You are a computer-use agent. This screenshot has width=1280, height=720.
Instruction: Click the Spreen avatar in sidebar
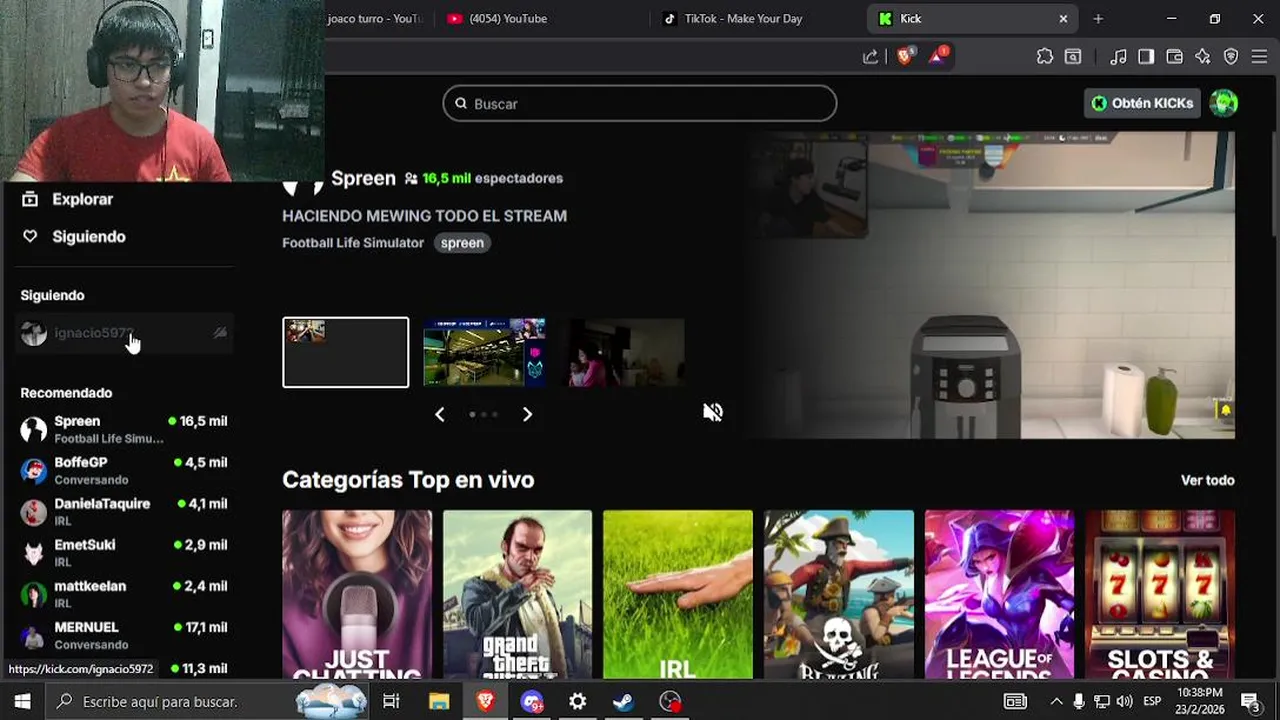tap(34, 429)
